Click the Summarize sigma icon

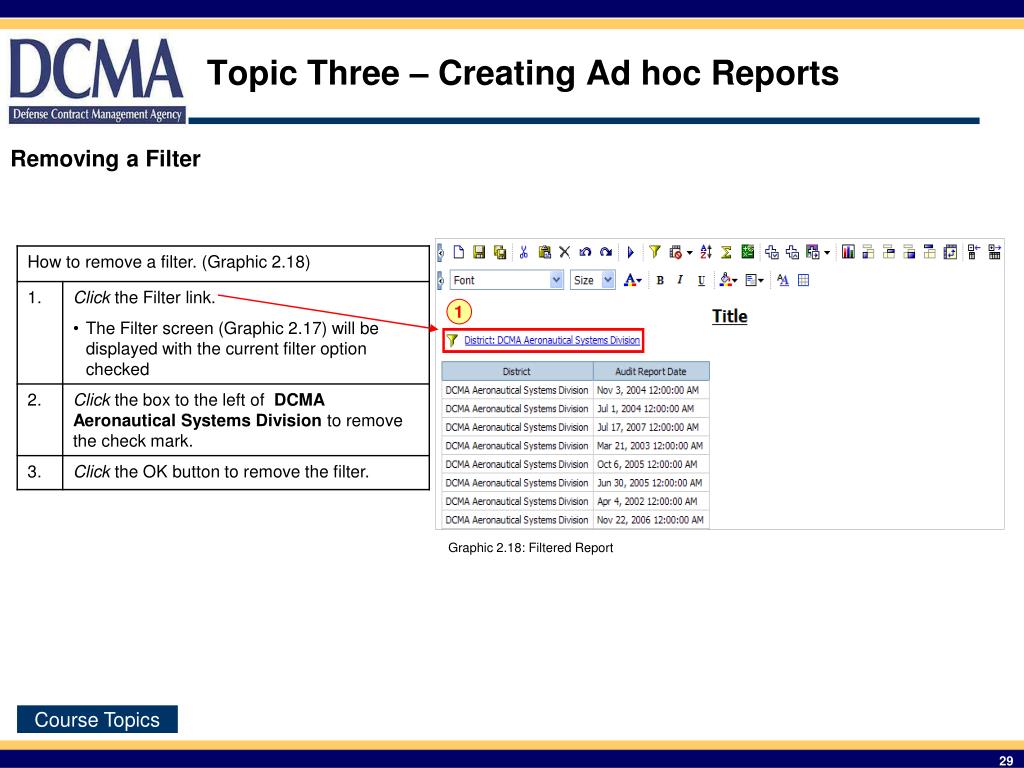point(727,252)
